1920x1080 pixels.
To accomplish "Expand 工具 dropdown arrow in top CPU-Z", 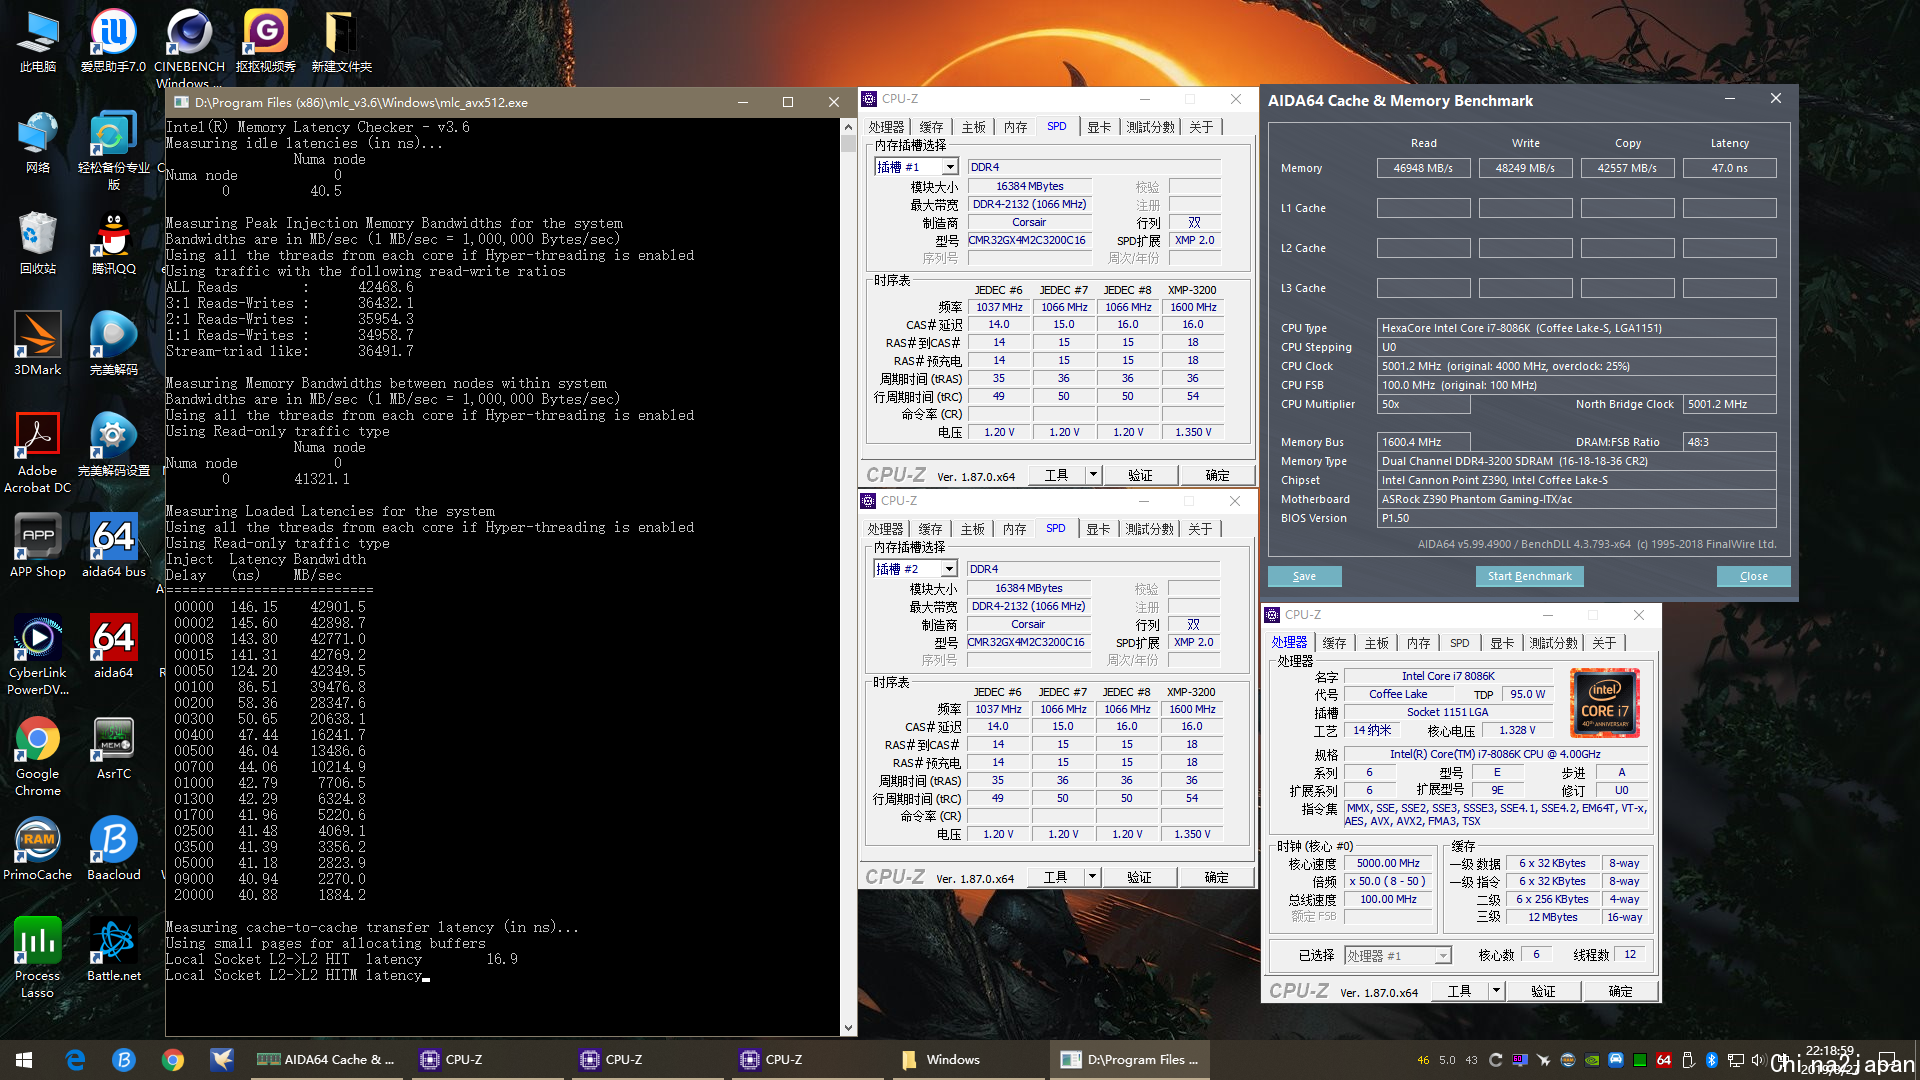I will click(x=1093, y=475).
